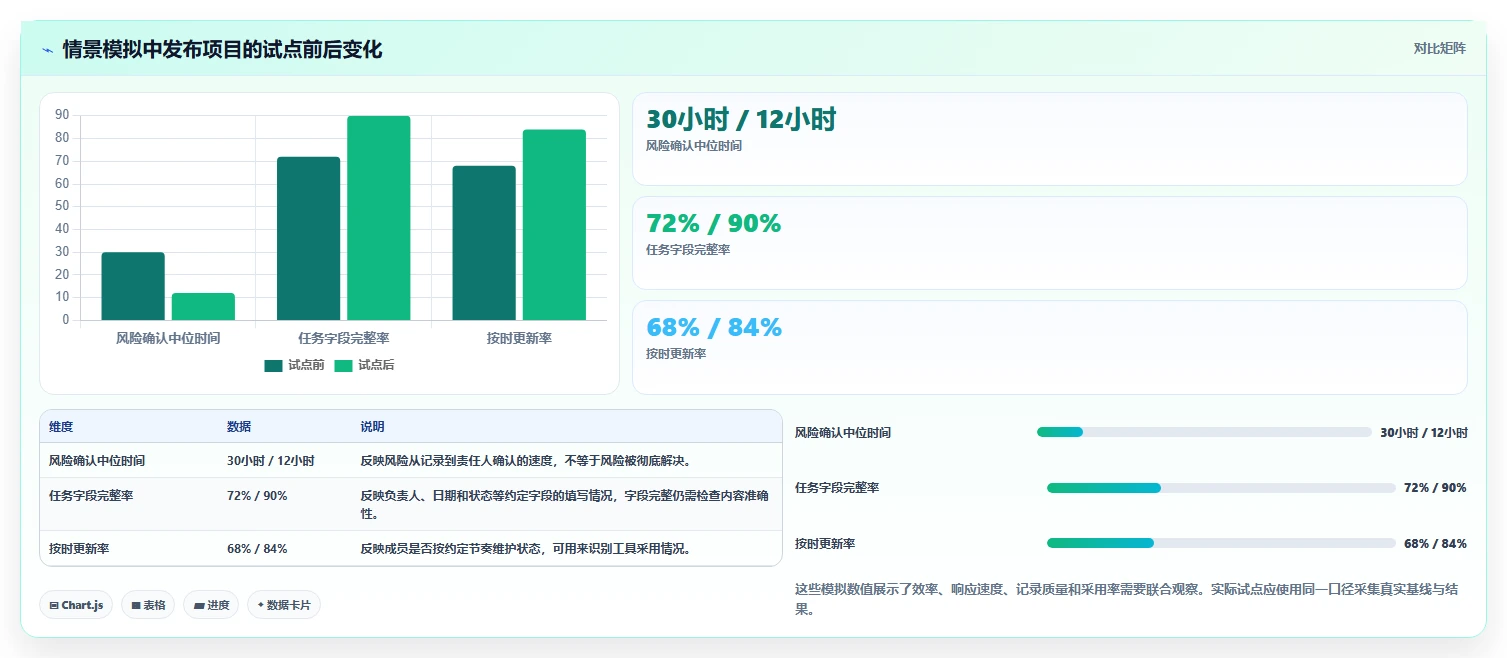Click the 数据 column header
The image size is (1507, 658).
coord(239,427)
